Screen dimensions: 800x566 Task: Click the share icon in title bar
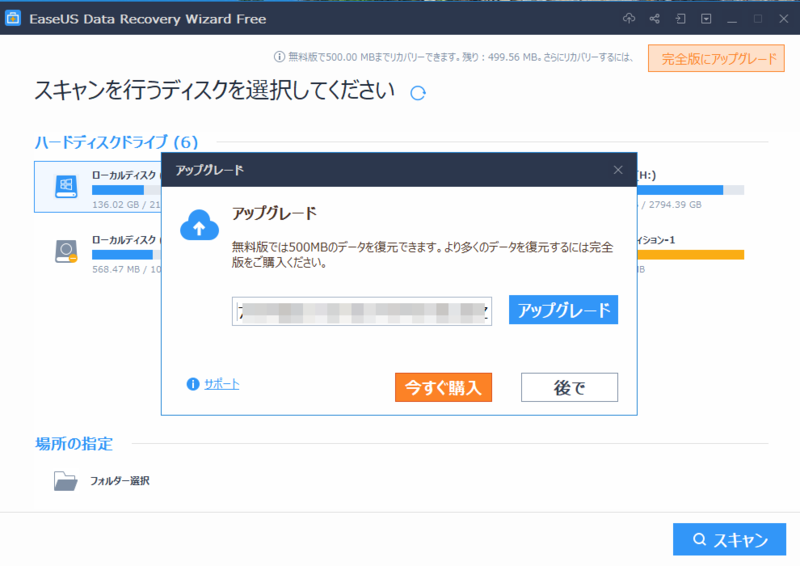pyautogui.click(x=655, y=19)
